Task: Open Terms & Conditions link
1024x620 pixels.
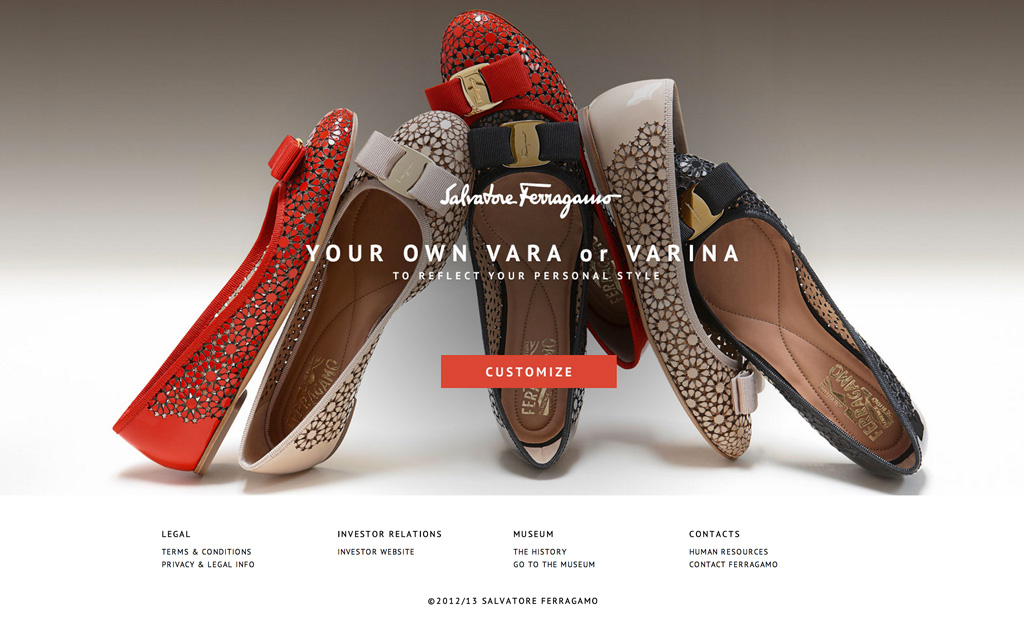Action: (206, 552)
